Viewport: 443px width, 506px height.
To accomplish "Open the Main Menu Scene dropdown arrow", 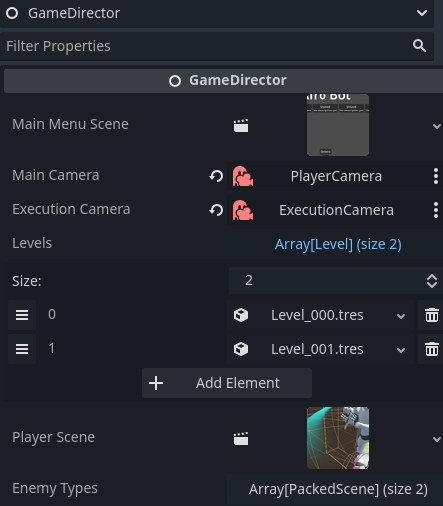I will click(x=437, y=126).
